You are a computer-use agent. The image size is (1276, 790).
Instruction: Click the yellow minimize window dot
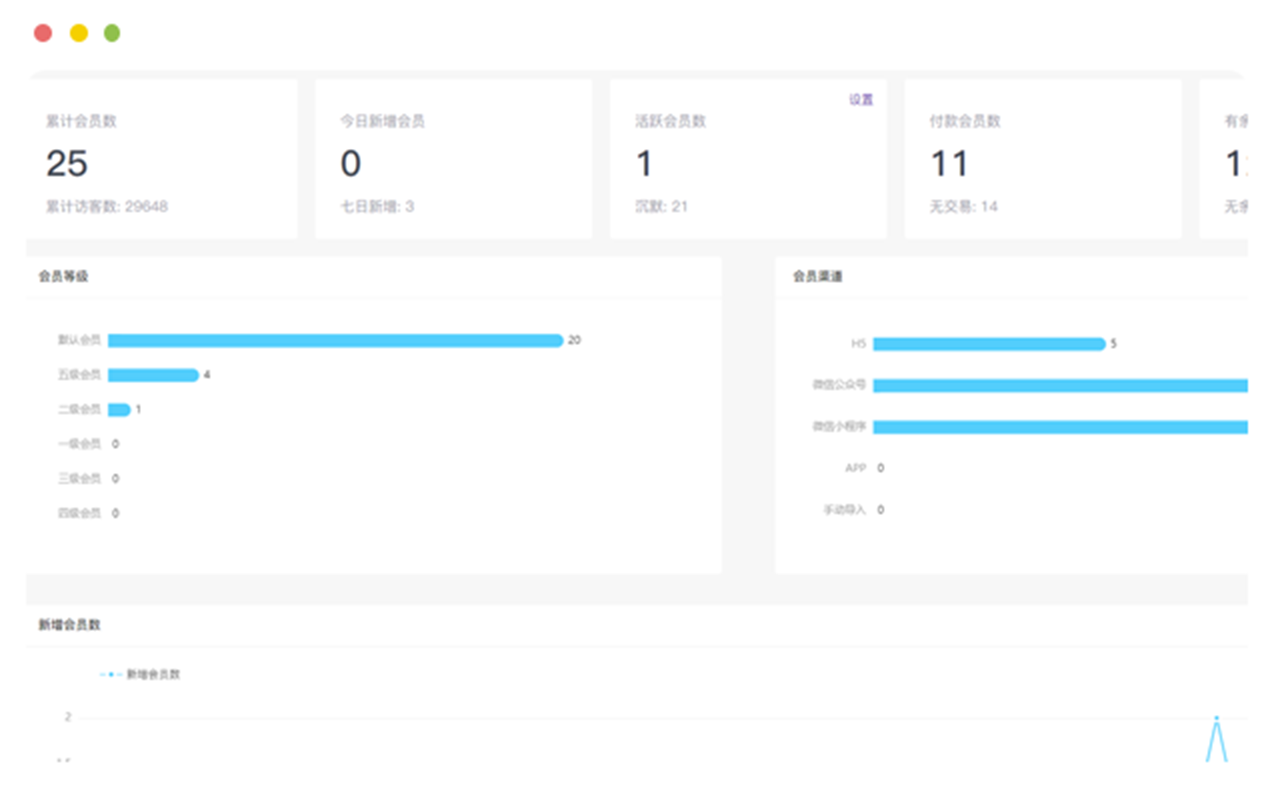click(x=79, y=33)
